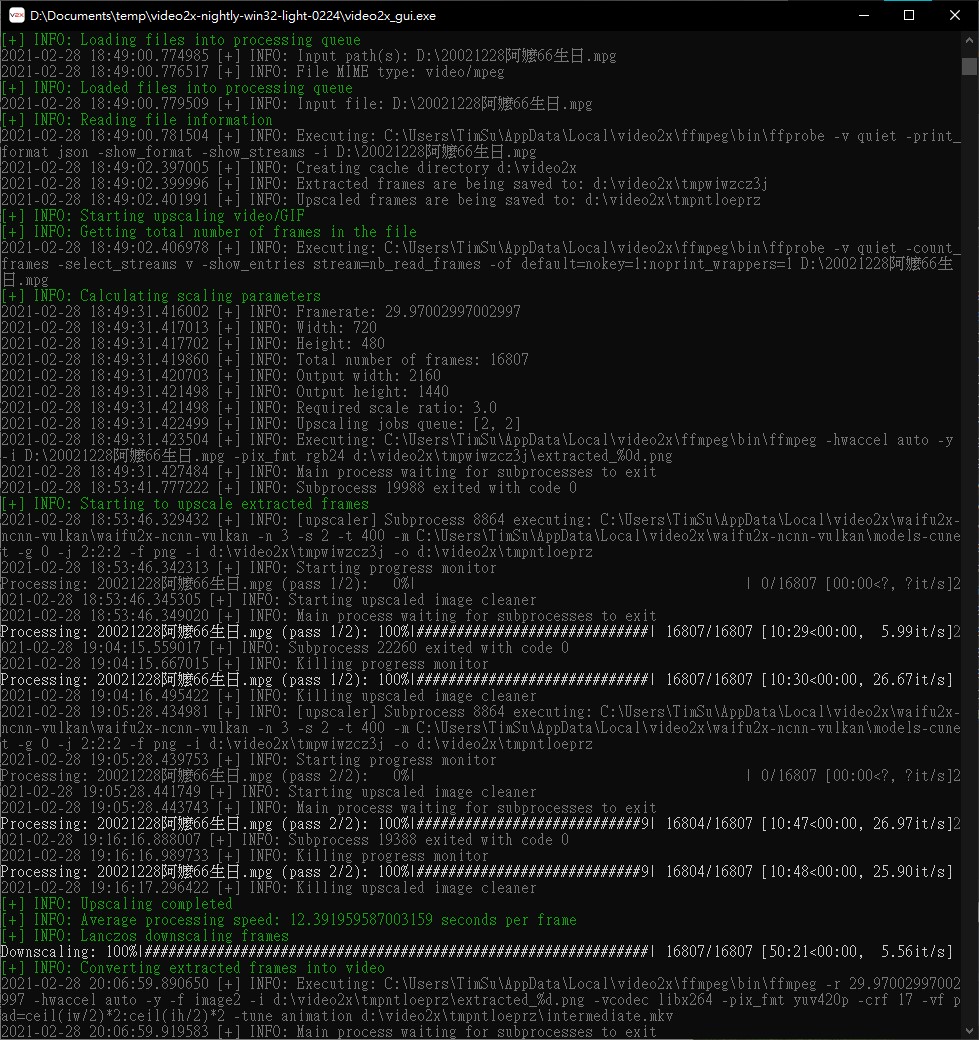Click the "Height: 480" log entry
Image resolution: width=979 pixels, height=1040 pixels.
[x=340, y=344]
